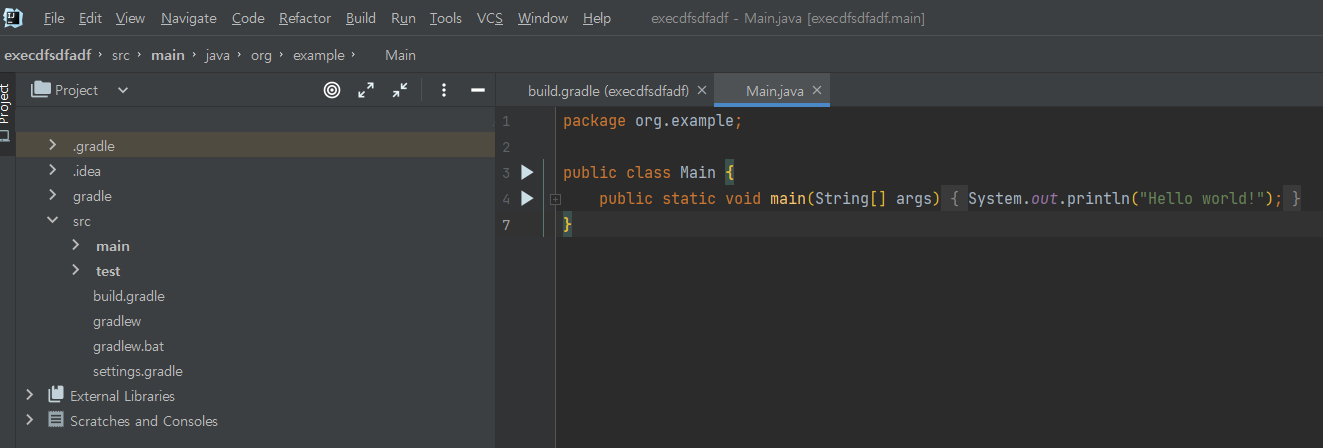Click the IntelliJ IDEA application logo icon
The image size is (1323, 448).
coord(14,17)
